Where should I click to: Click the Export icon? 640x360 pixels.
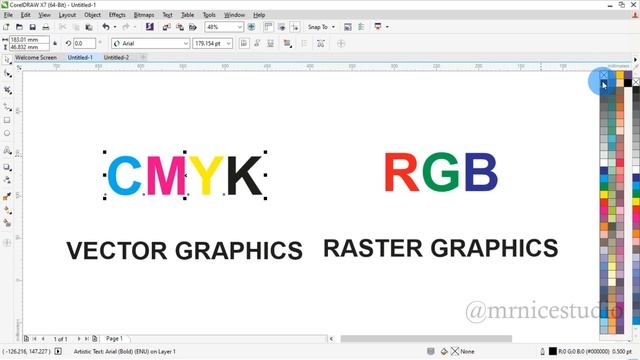(x=180, y=27)
